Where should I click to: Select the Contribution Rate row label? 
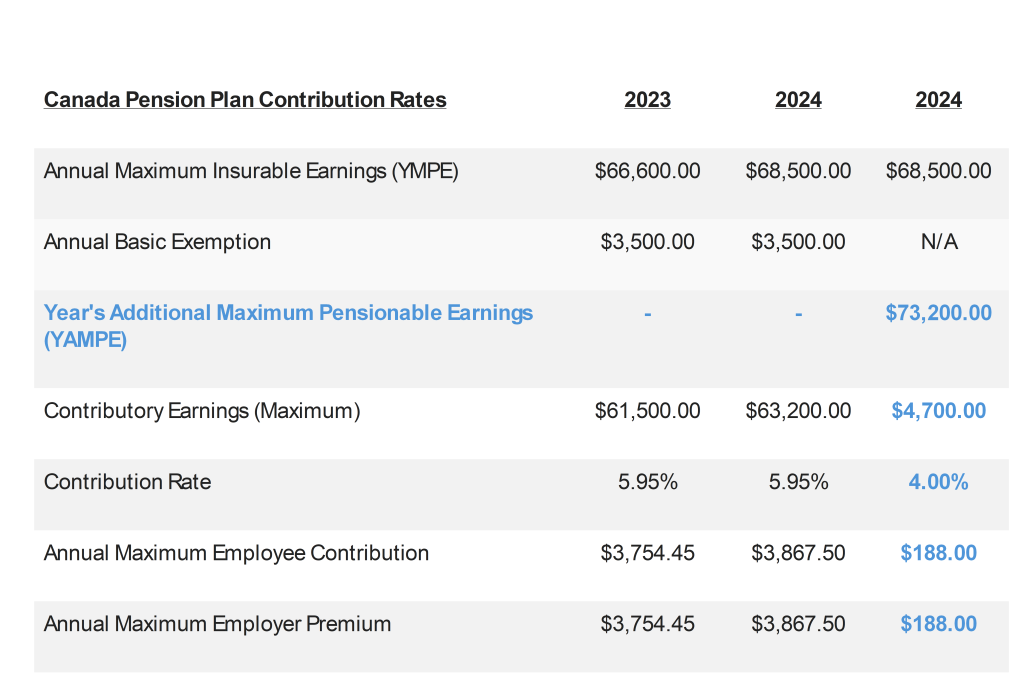tap(127, 482)
